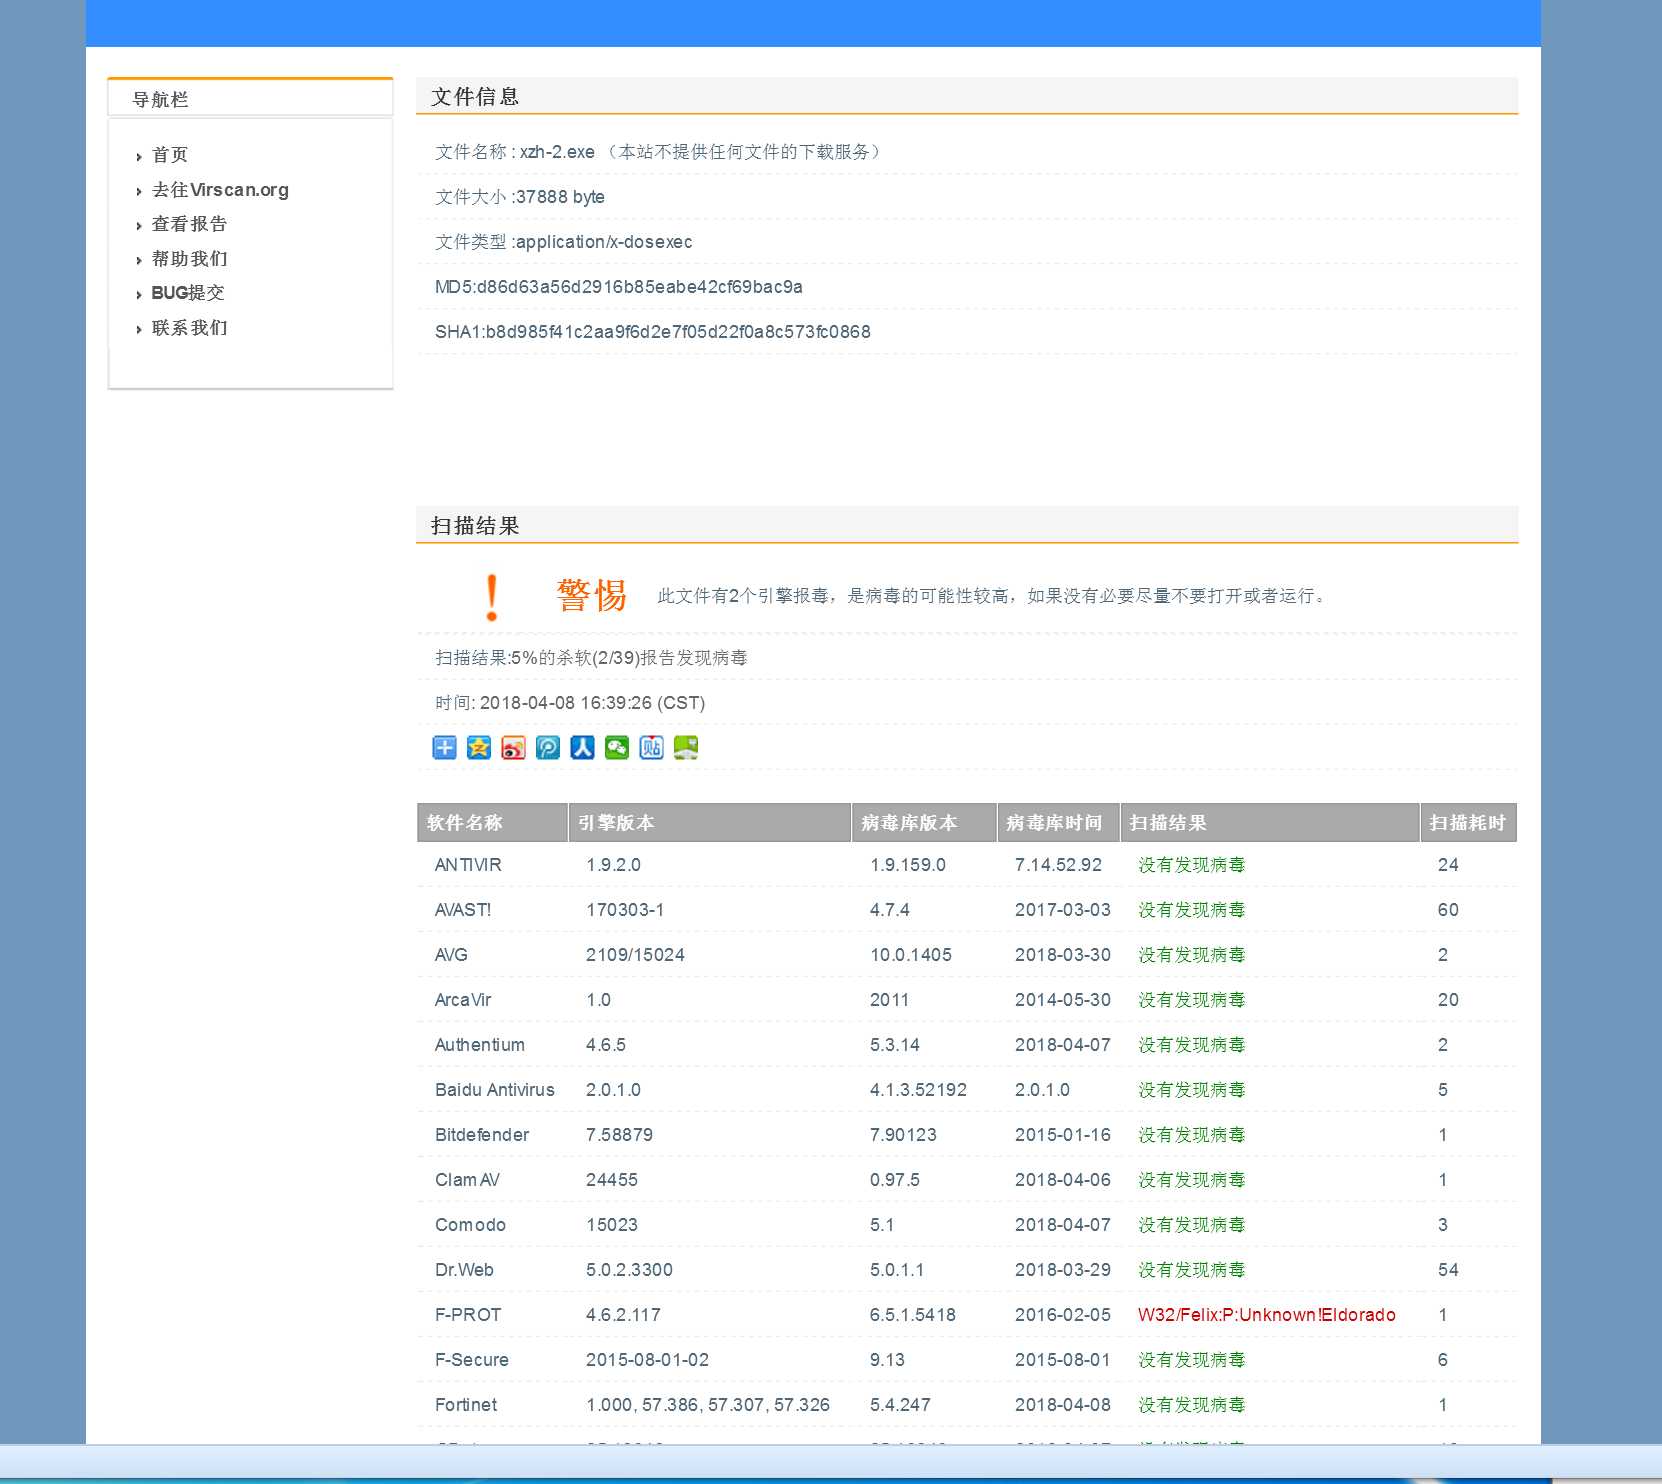1662x1484 pixels.
Task: Select the Comodo row name
Action: (x=470, y=1225)
